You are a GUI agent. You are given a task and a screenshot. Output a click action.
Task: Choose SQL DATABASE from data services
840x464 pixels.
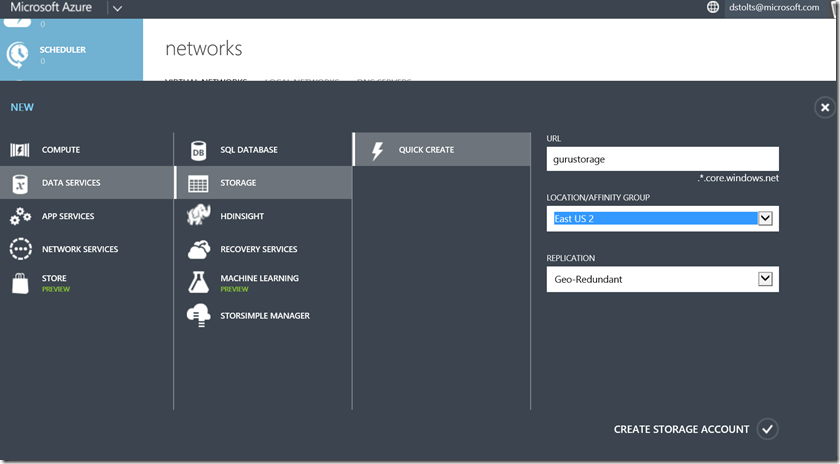point(264,150)
